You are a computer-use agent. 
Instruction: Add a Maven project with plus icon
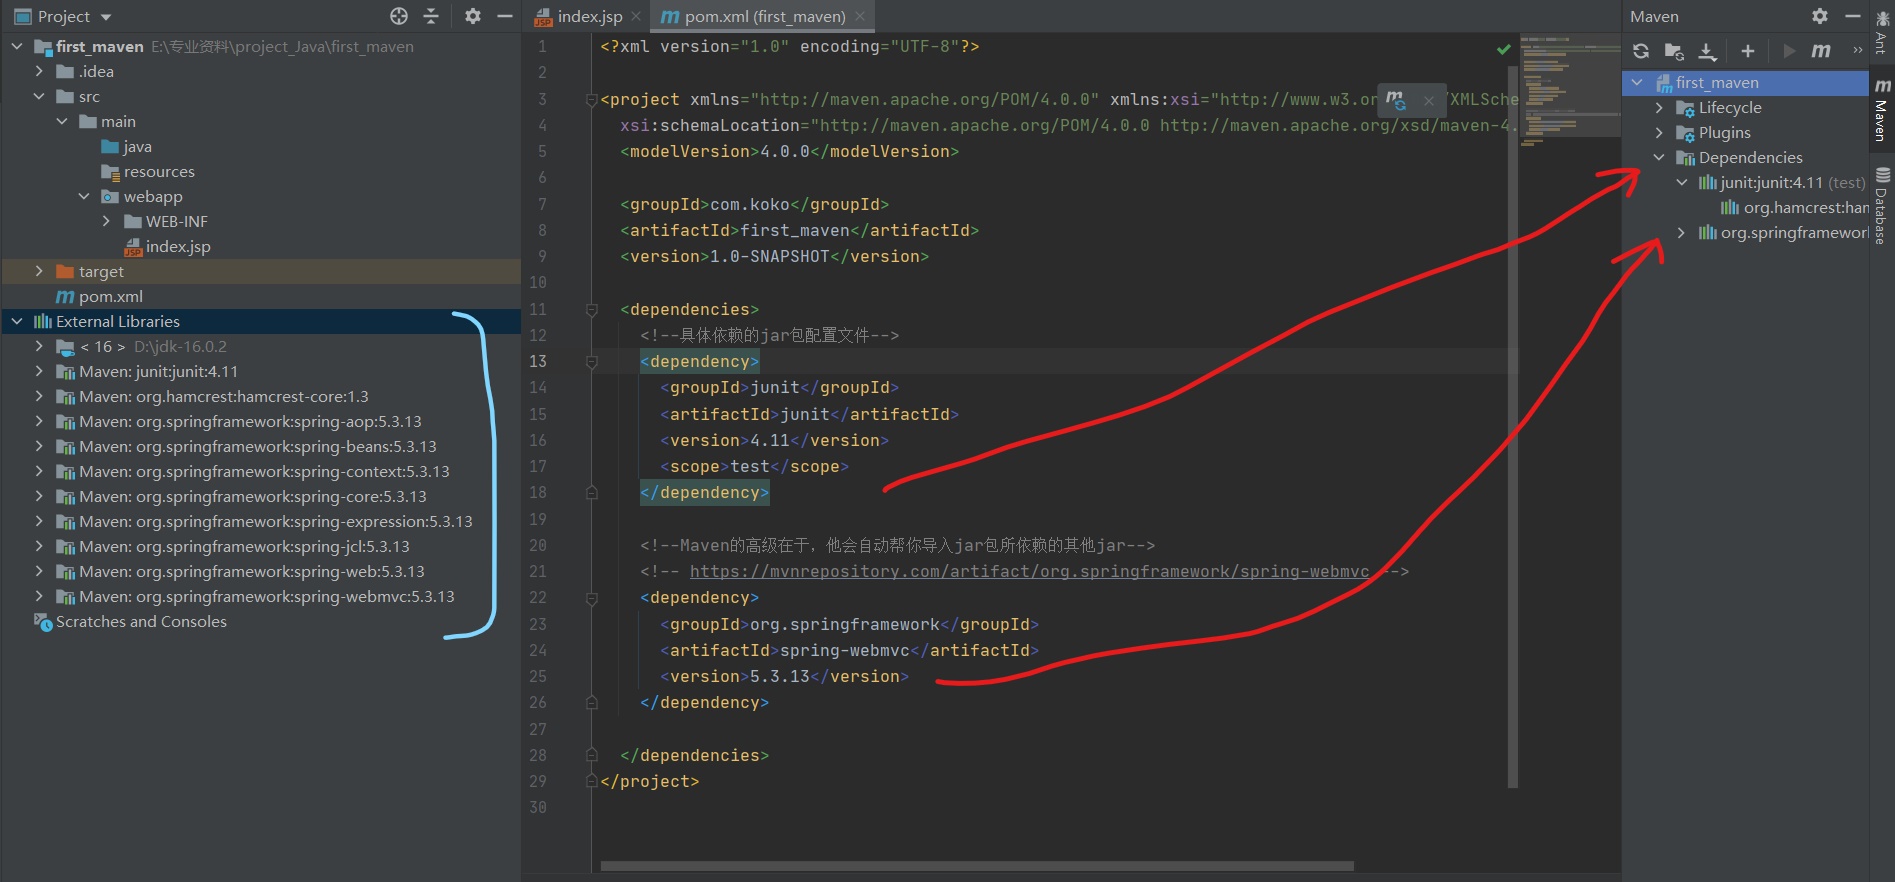[x=1747, y=51]
